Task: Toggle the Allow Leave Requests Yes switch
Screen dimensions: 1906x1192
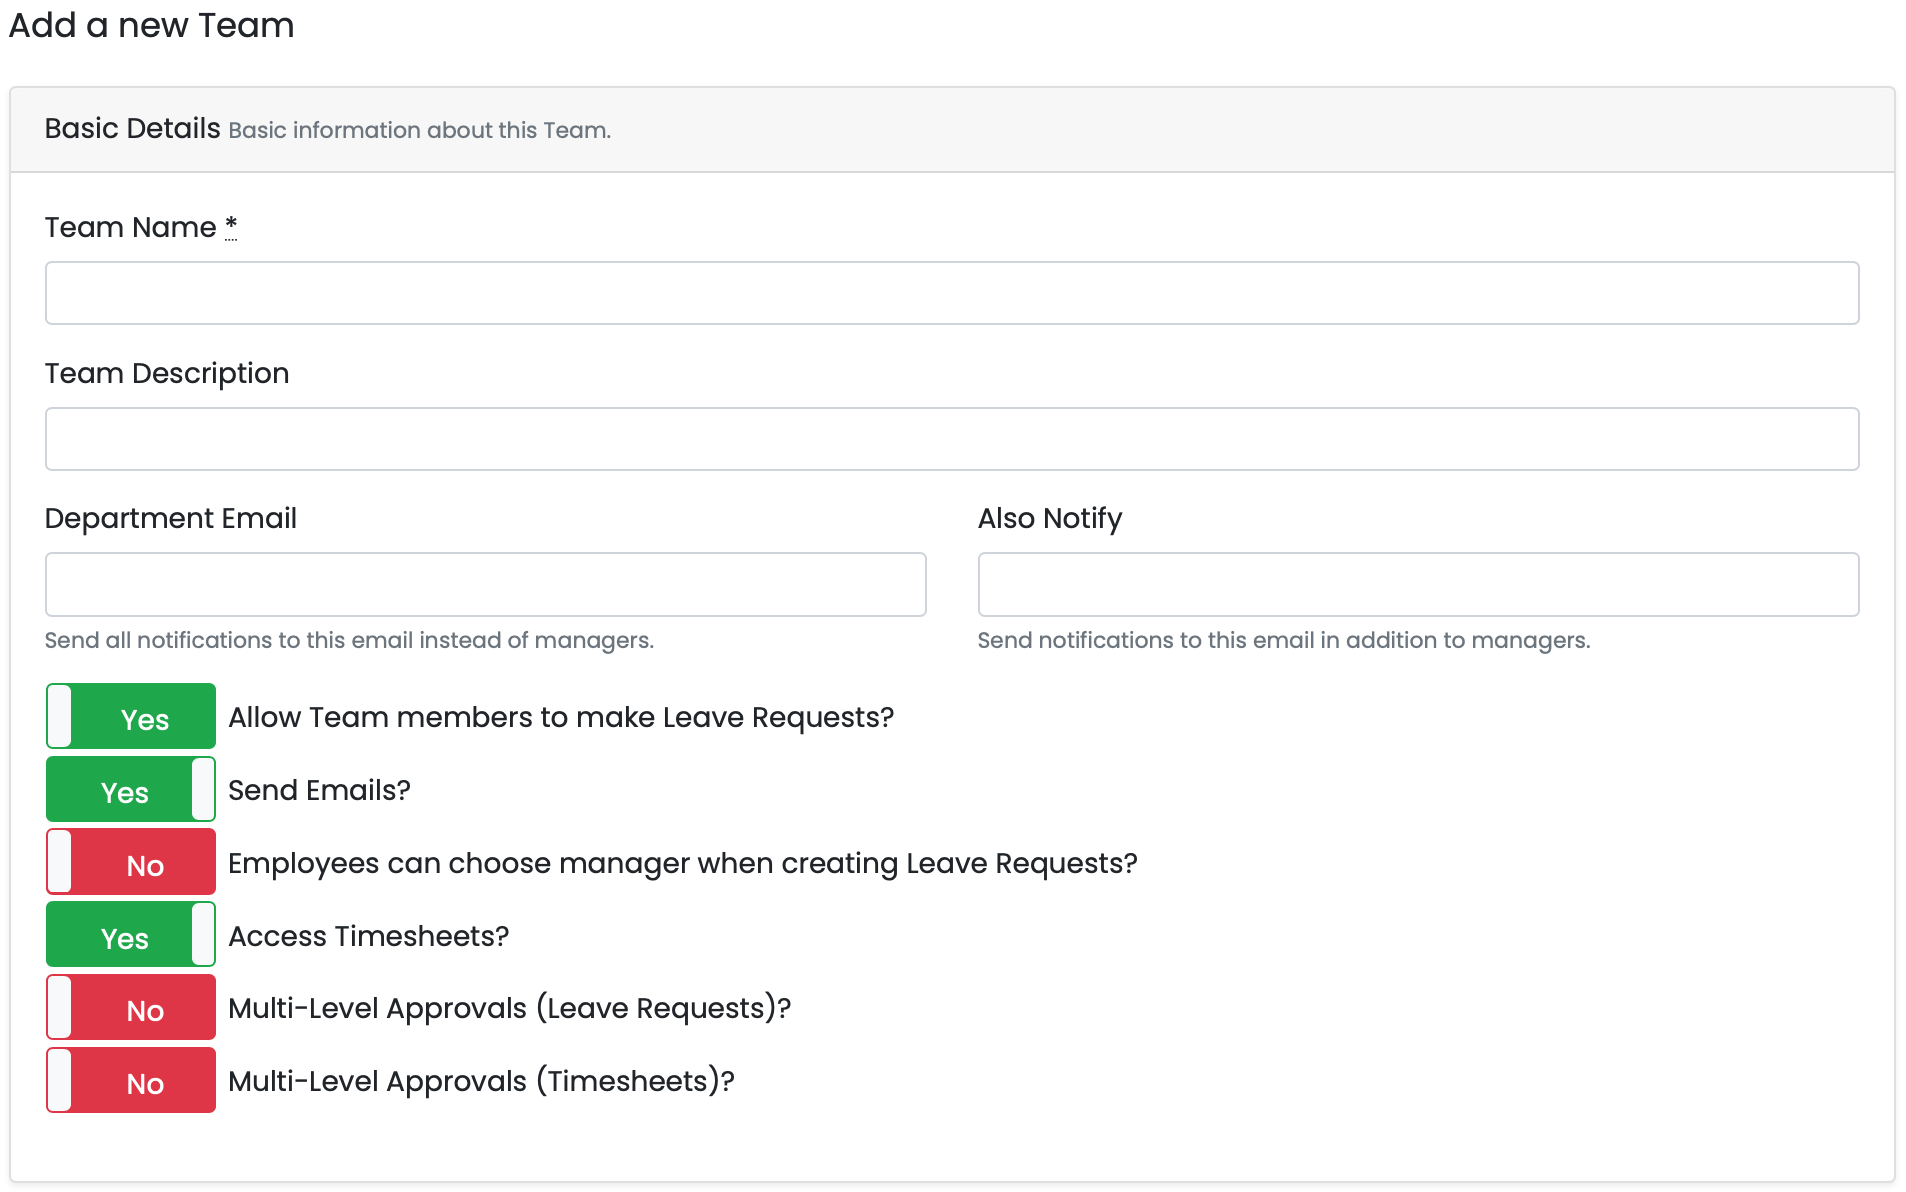Action: [131, 717]
